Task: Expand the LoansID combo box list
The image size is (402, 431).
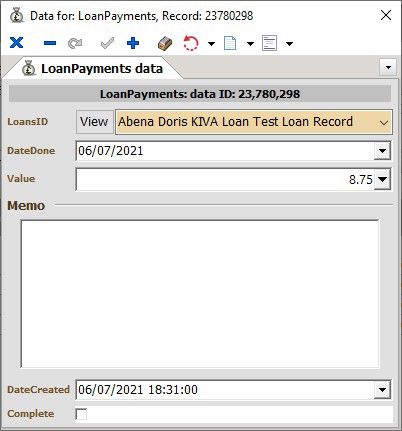Action: (384, 122)
